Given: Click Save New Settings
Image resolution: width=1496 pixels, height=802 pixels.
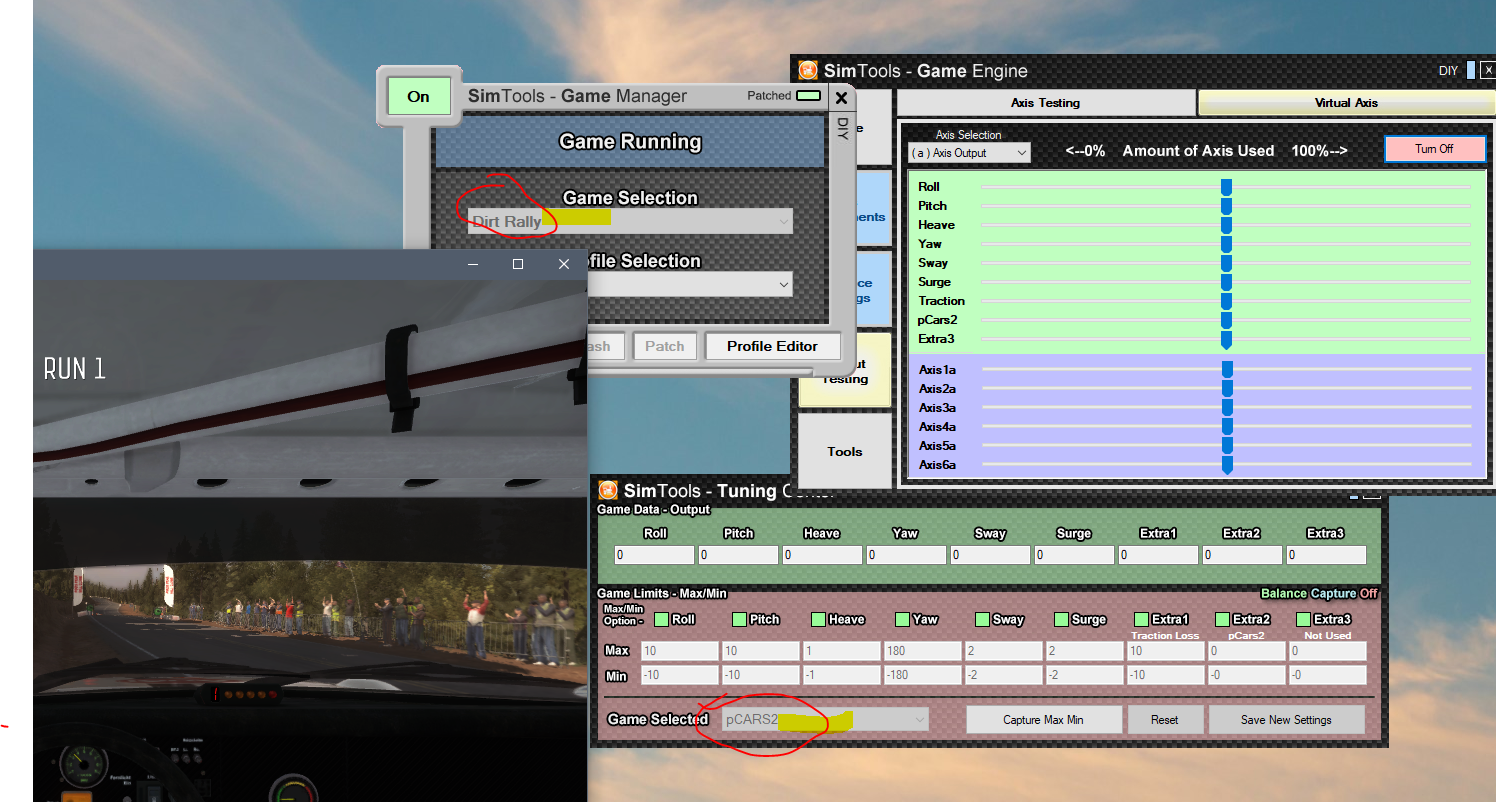Looking at the screenshot, I should [x=1286, y=720].
